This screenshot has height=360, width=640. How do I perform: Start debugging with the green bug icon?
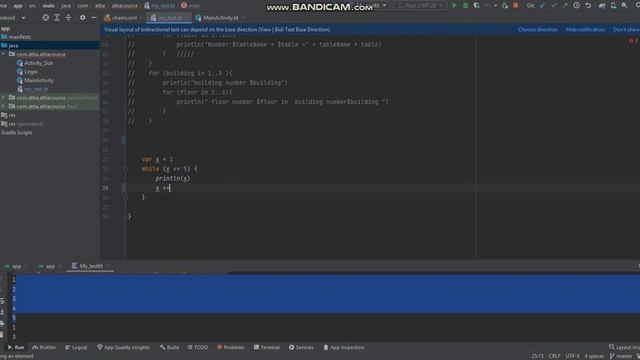tap(465, 6)
